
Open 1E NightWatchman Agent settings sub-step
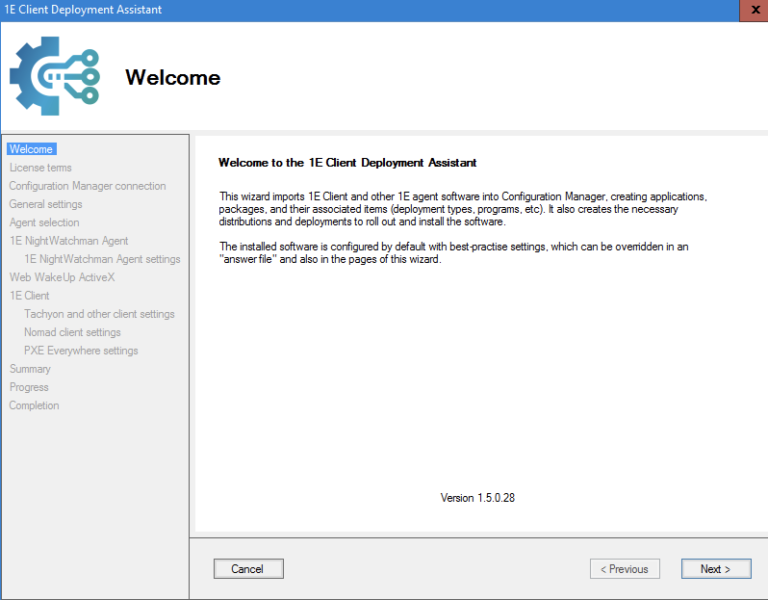pyautogui.click(x=102, y=259)
